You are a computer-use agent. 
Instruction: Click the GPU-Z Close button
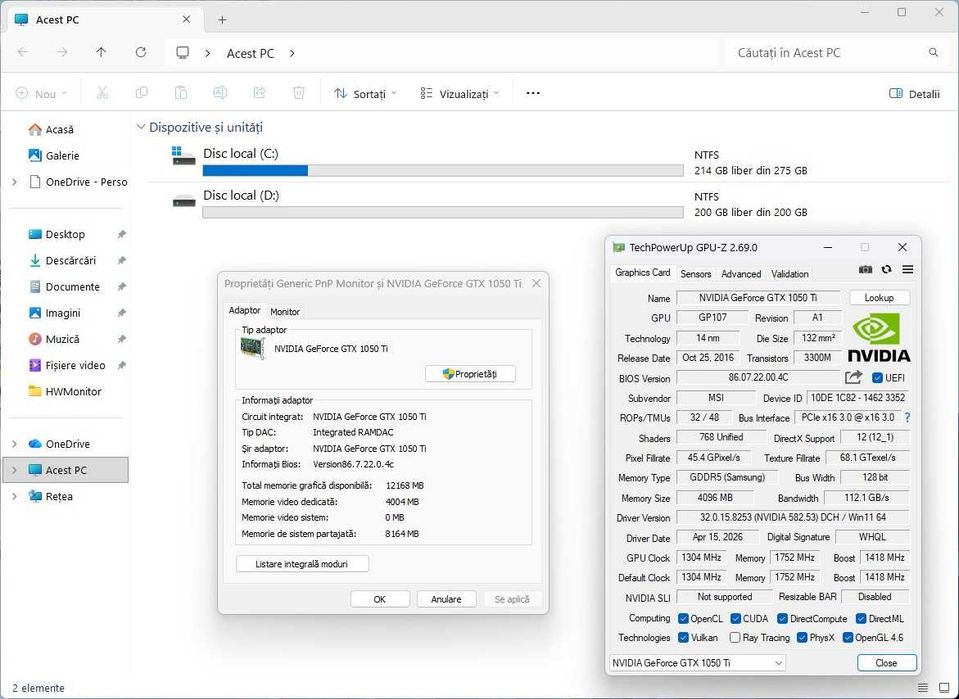click(886, 663)
